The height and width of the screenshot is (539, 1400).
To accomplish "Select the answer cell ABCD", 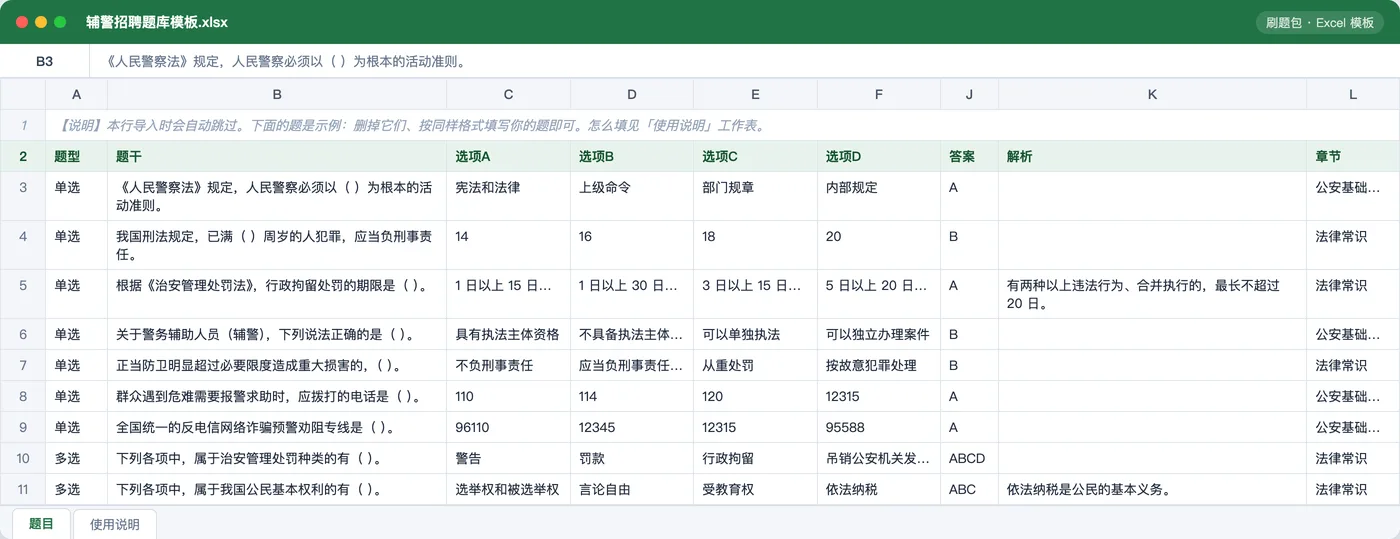I will click(x=969, y=458).
